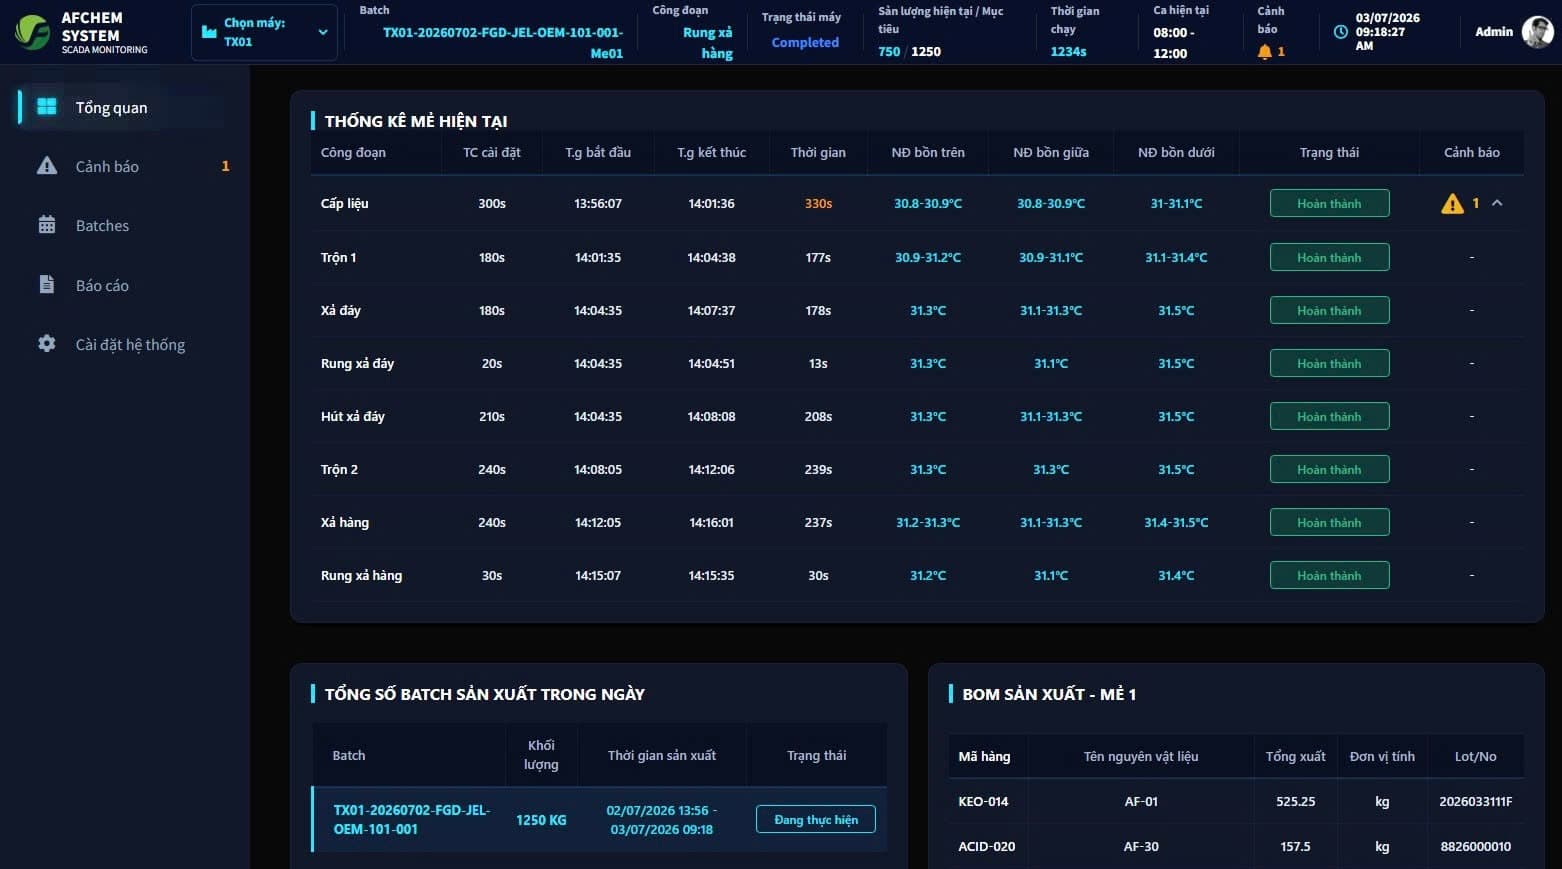This screenshot has width=1562, height=869.
Task: Click the Completed machine status text
Action: (805, 42)
